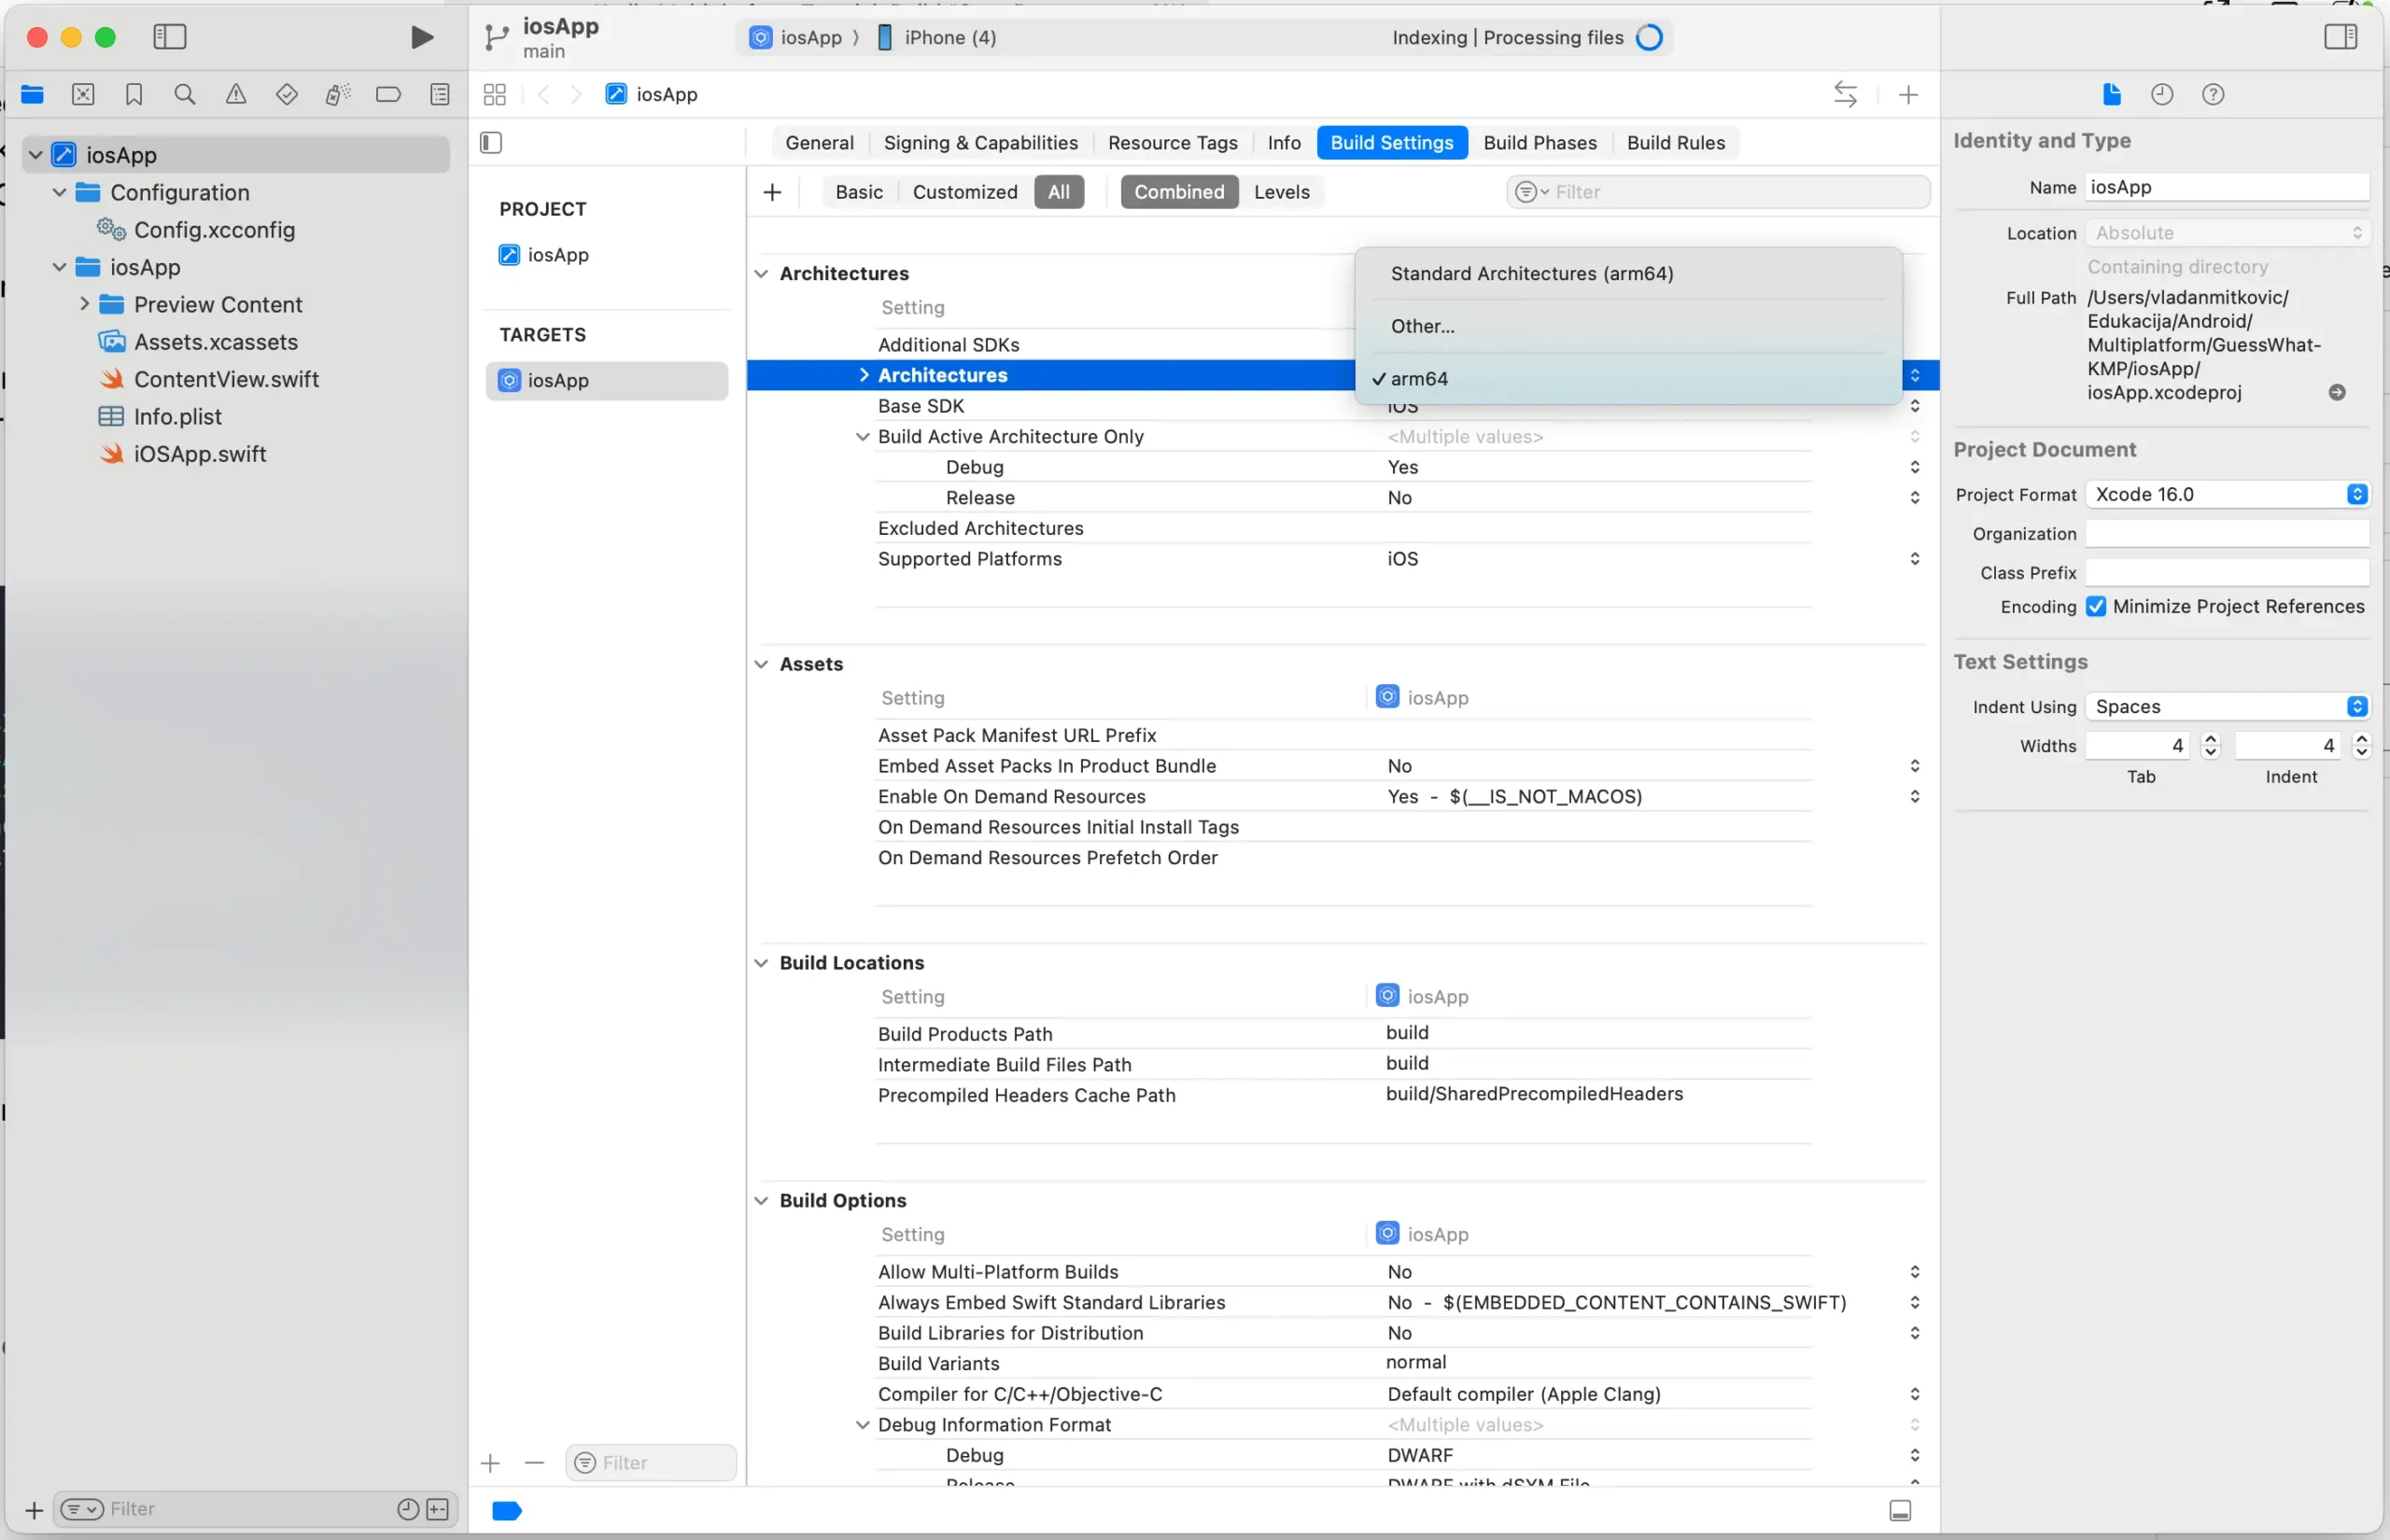
Task: Show the Bookmark navigator
Action: (x=134, y=94)
